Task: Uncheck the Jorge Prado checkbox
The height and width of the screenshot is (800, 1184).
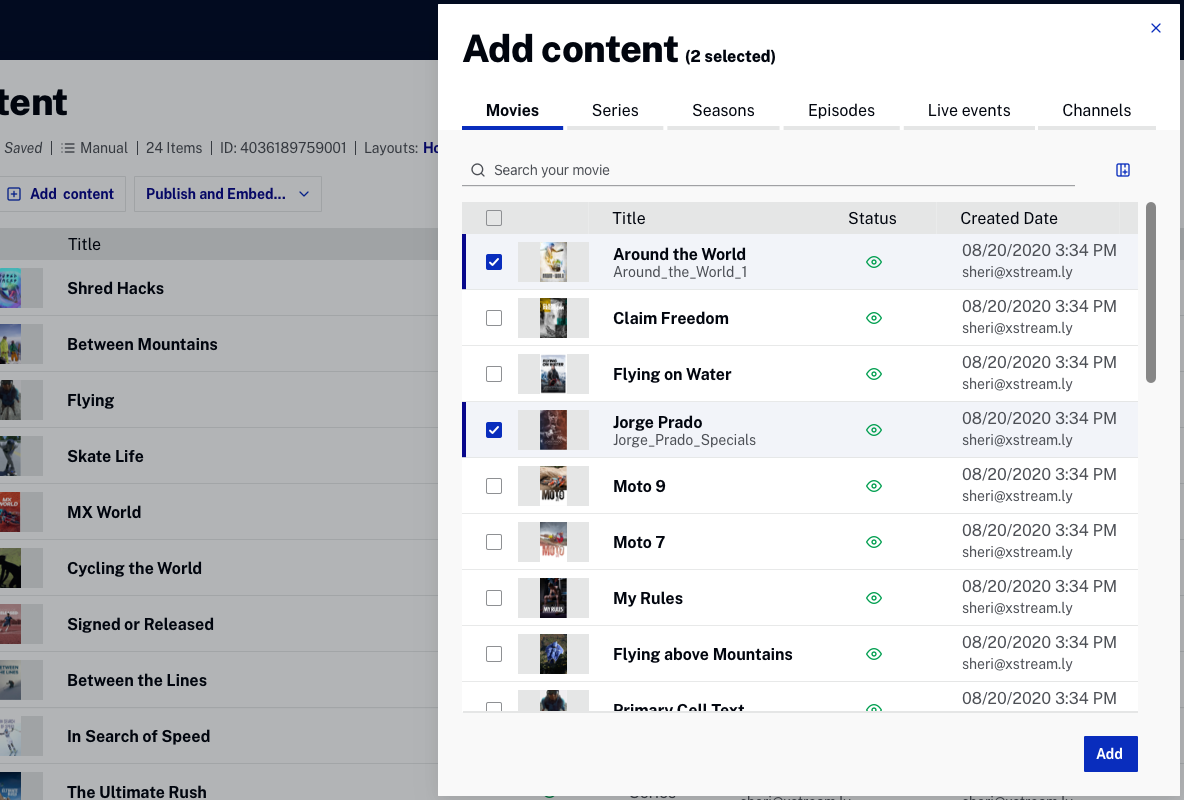Action: 494,430
